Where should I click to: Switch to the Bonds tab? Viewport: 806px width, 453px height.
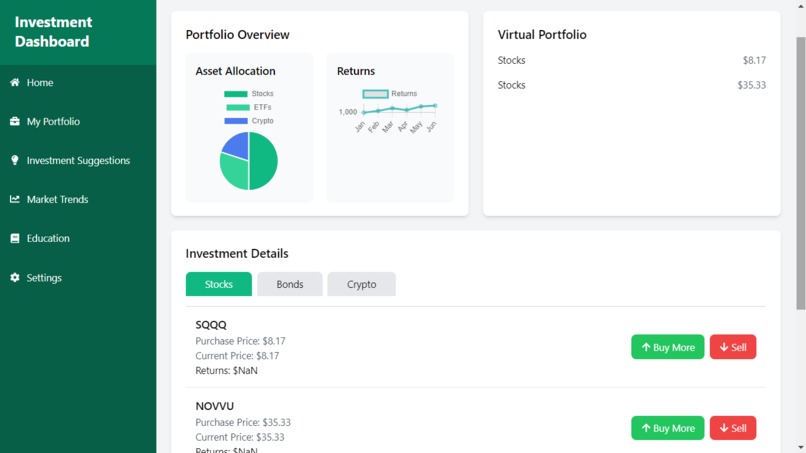pyautogui.click(x=290, y=284)
